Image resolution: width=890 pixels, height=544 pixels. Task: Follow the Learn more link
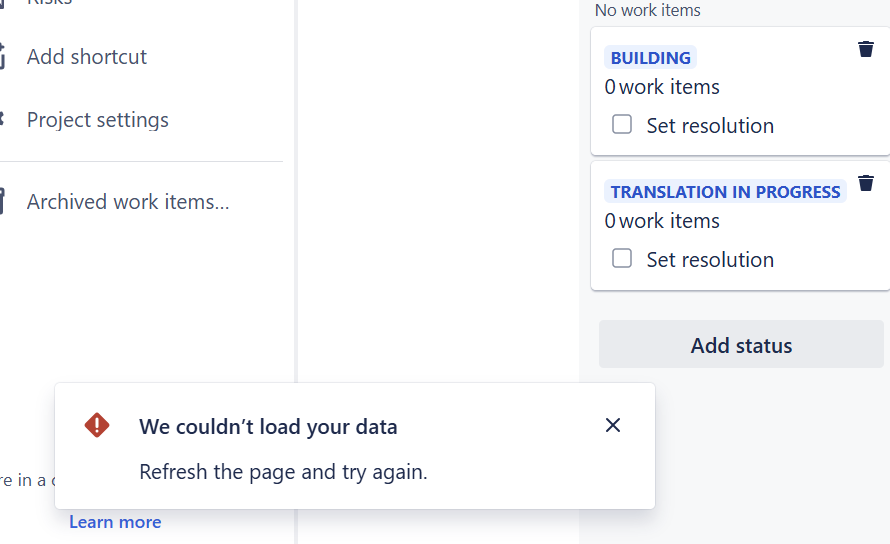115,522
